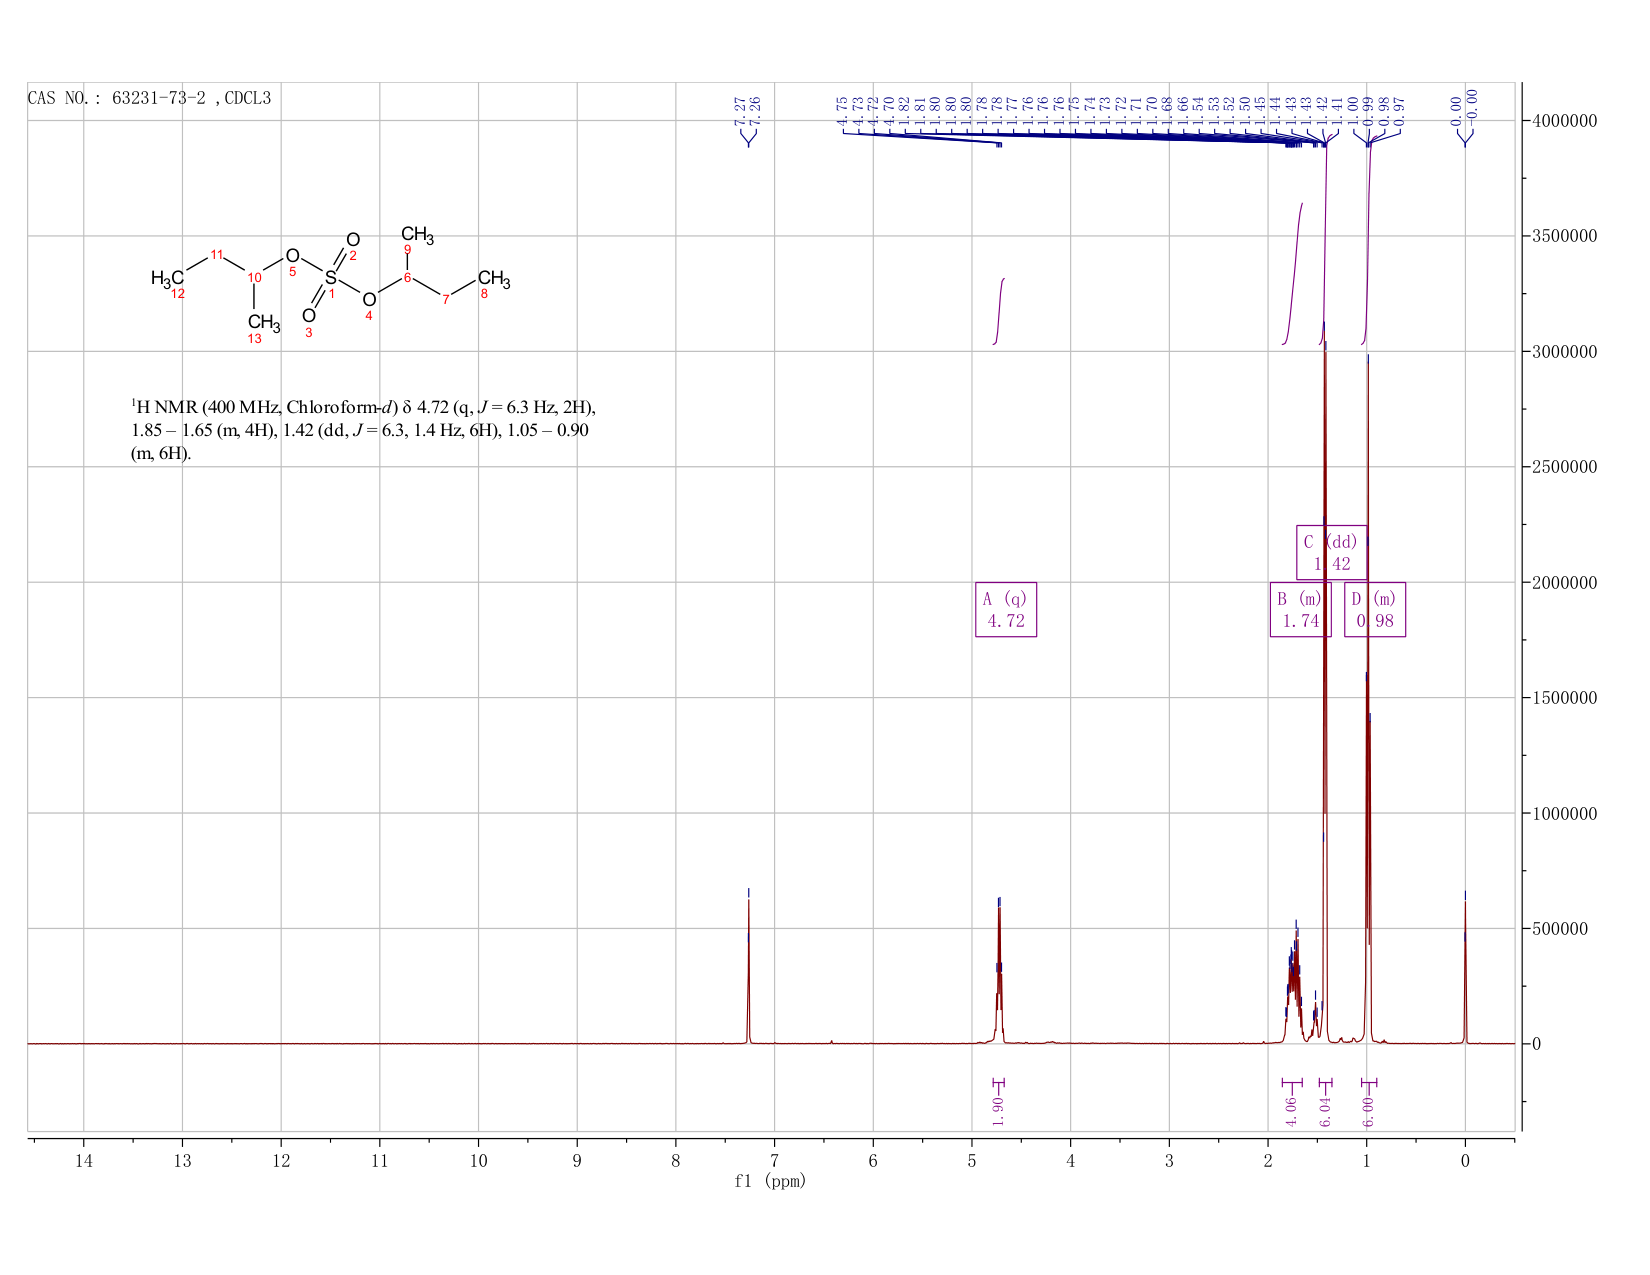Click the 3 tick label on the ppm axis
This screenshot has width=1650, height=1275.
coord(1169,1160)
